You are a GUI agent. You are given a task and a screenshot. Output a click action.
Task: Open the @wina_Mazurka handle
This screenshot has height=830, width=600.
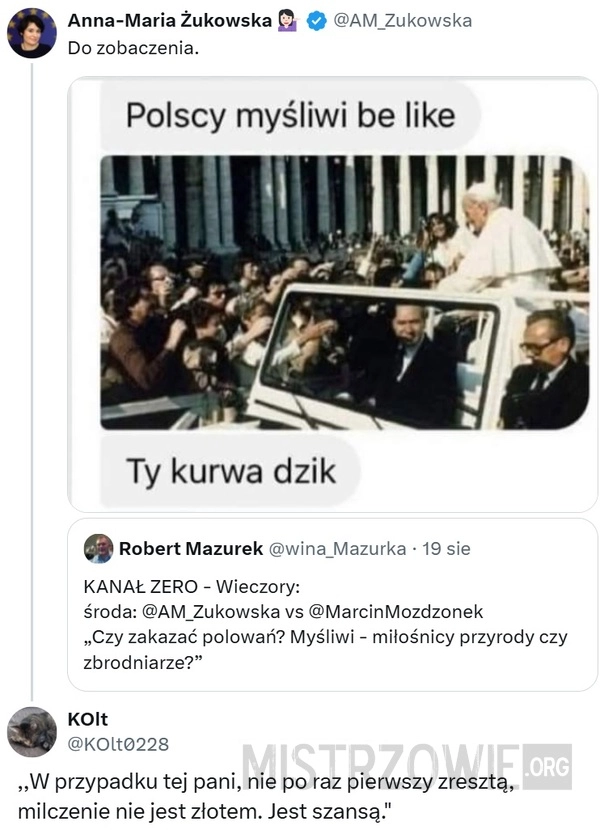[337, 549]
